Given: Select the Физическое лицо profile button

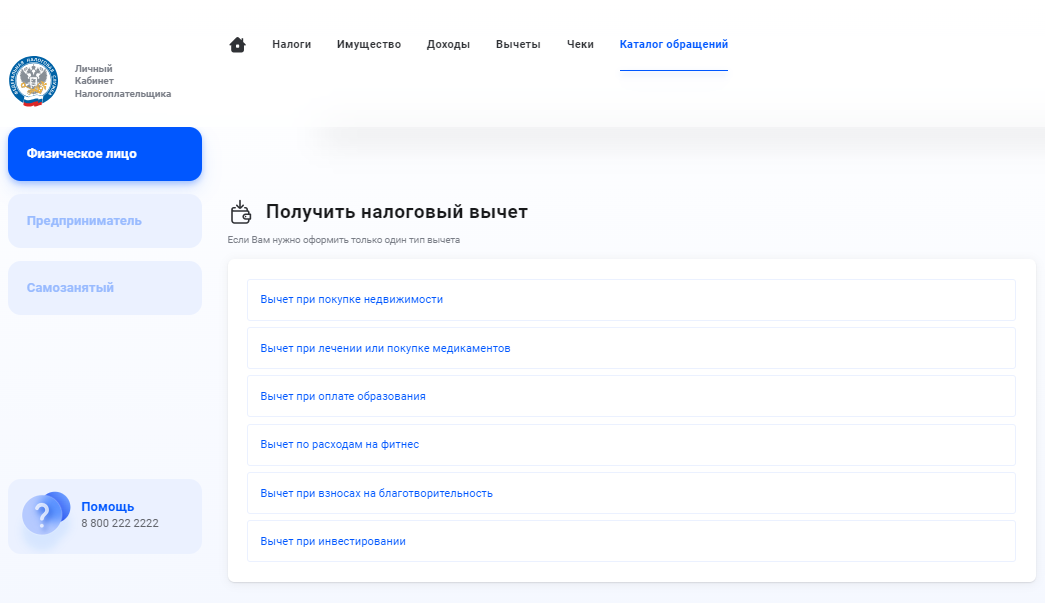Looking at the screenshot, I should [x=105, y=154].
